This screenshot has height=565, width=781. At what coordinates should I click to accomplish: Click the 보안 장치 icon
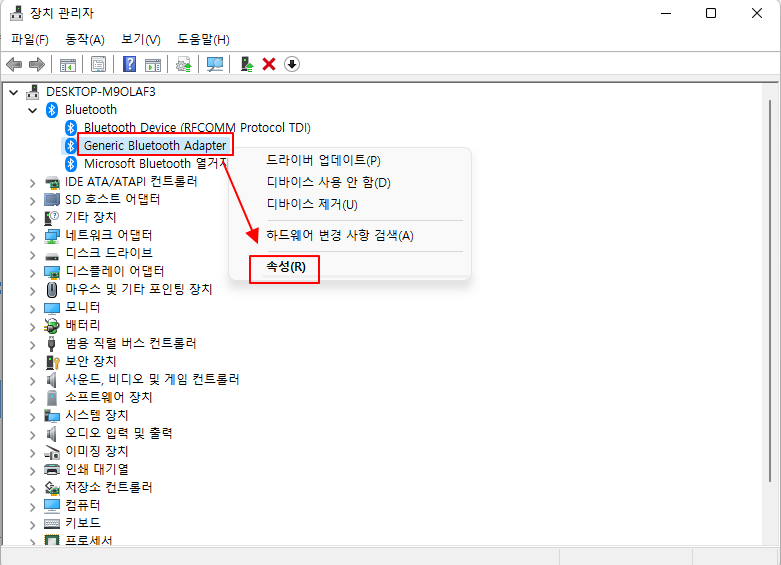point(52,362)
